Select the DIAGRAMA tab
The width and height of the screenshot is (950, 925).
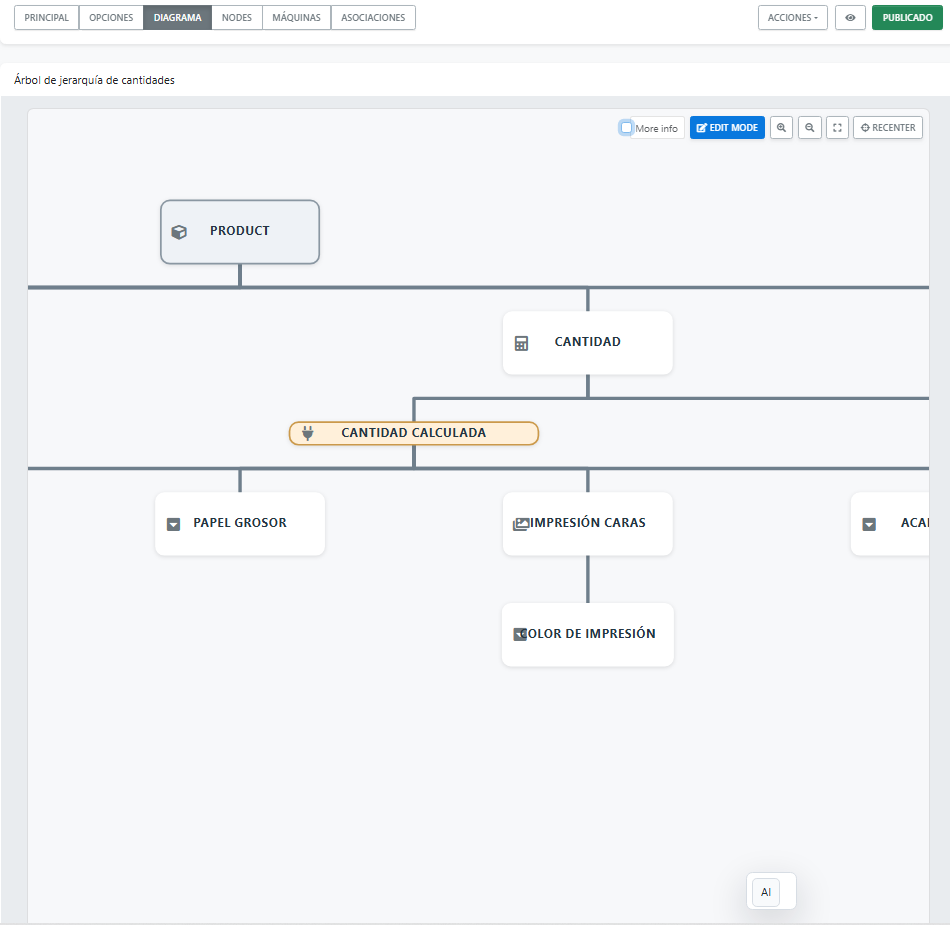(x=178, y=18)
